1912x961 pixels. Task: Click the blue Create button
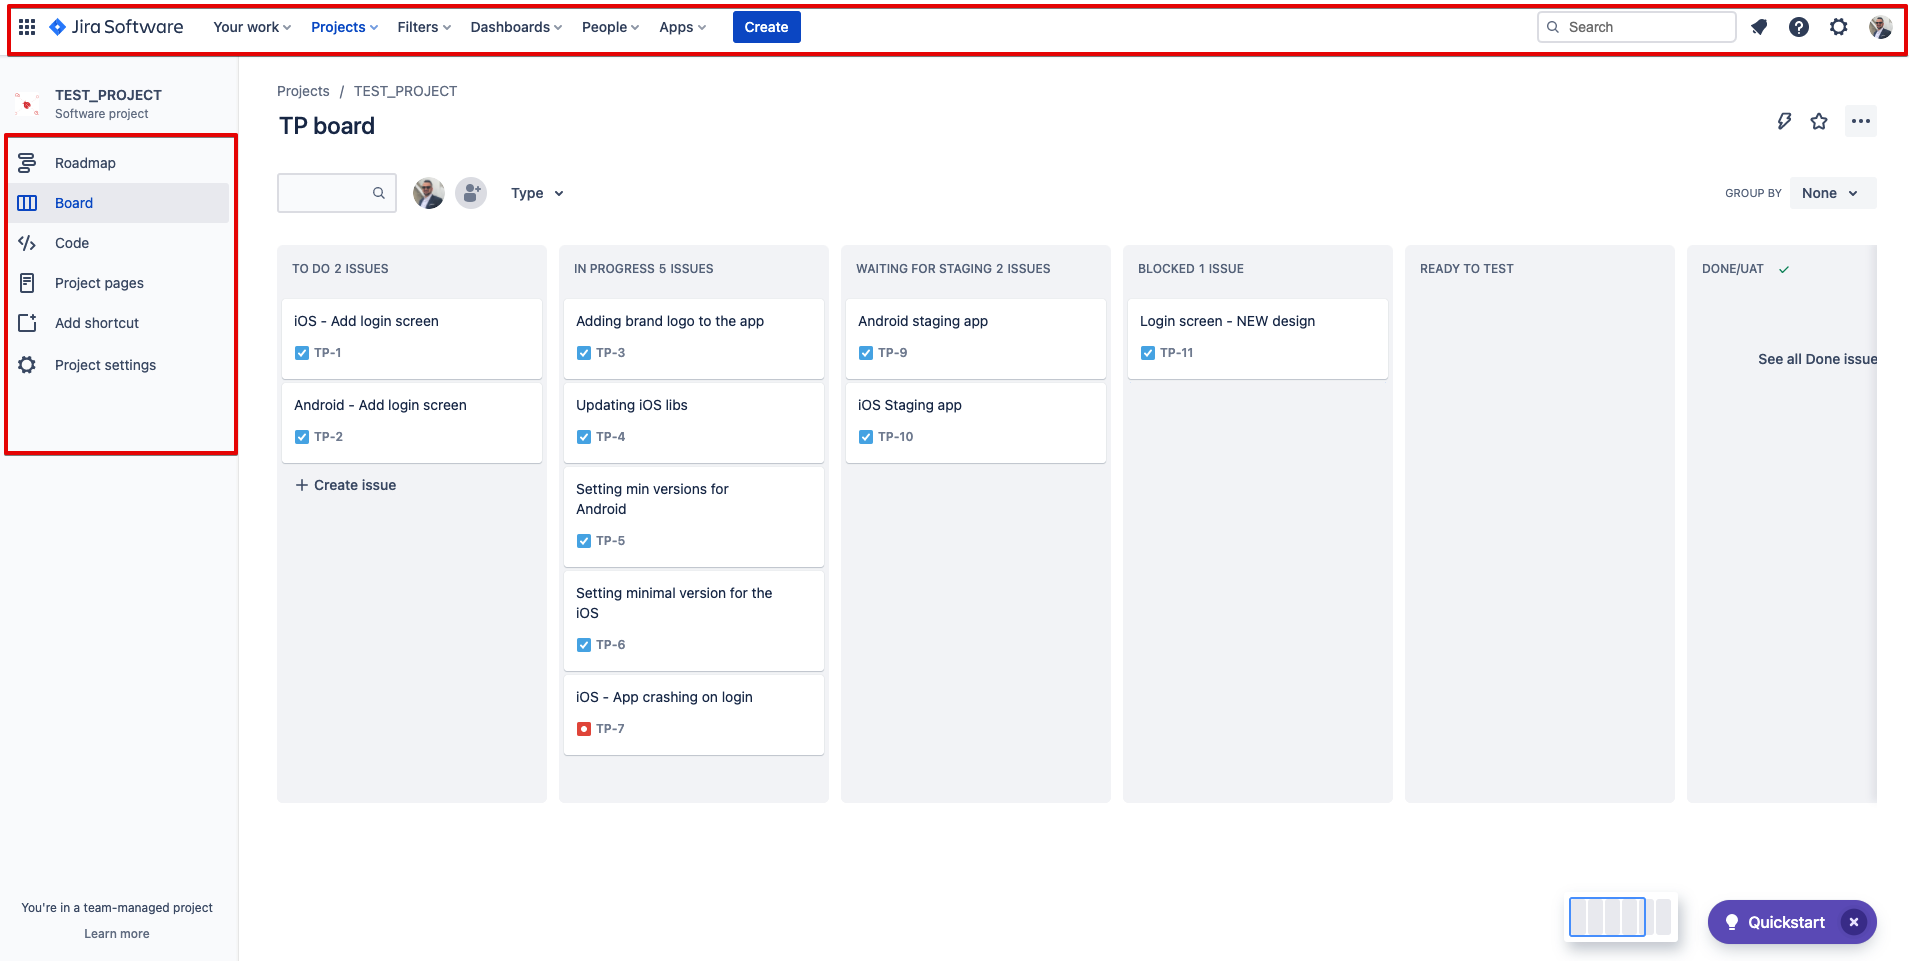(x=766, y=27)
